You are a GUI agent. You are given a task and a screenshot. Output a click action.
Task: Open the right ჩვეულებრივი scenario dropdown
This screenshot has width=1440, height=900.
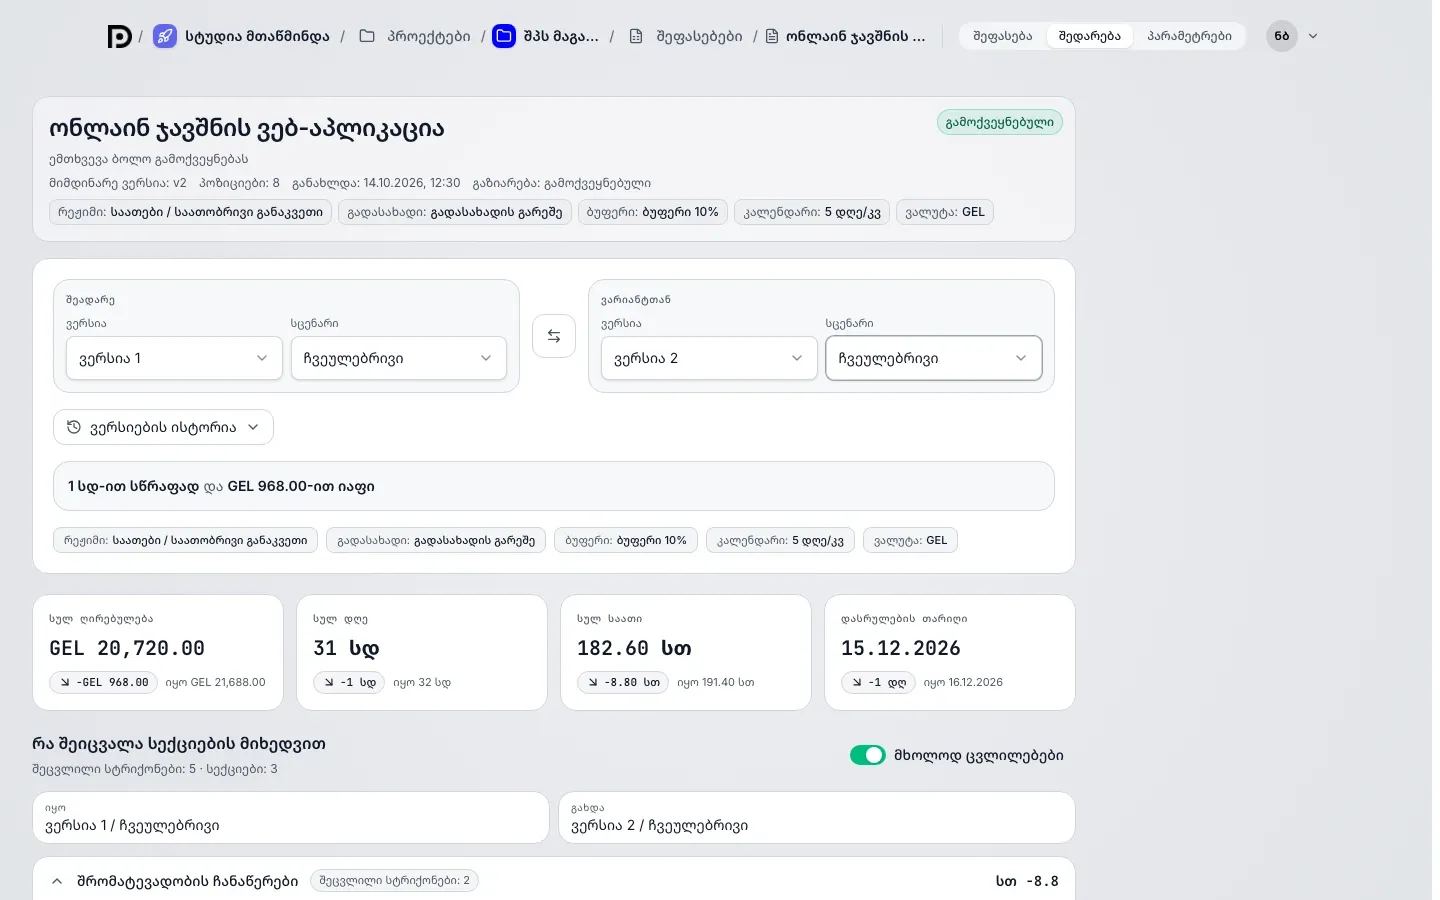coord(934,358)
